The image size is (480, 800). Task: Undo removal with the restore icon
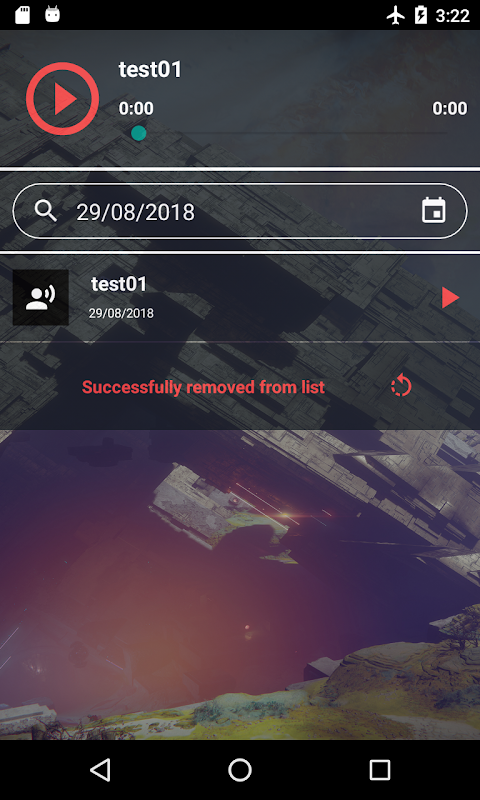coord(401,386)
